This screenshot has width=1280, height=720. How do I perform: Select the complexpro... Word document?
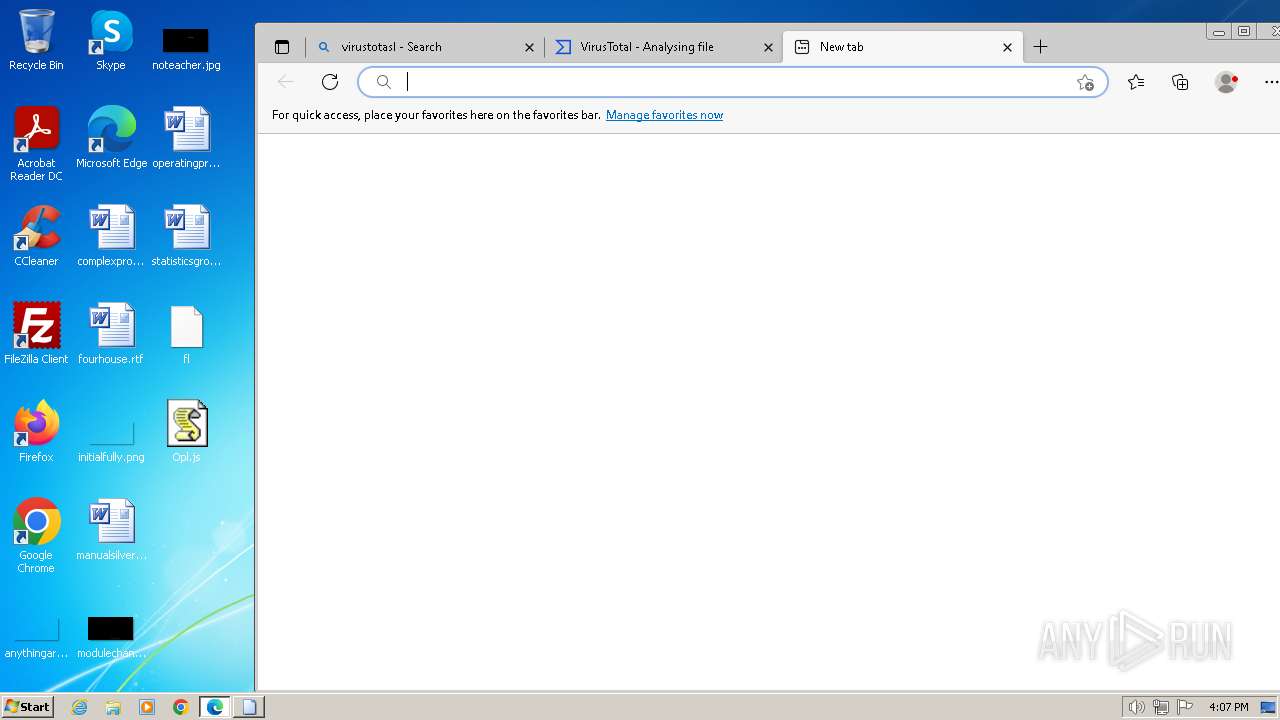coord(111,236)
